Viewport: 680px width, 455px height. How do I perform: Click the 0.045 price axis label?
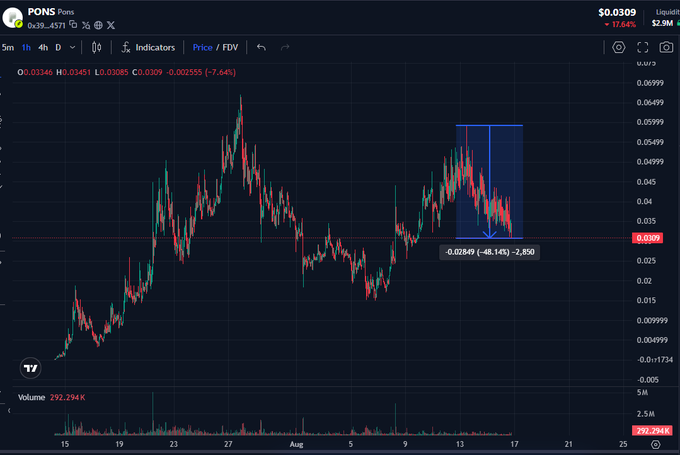[x=646, y=182]
